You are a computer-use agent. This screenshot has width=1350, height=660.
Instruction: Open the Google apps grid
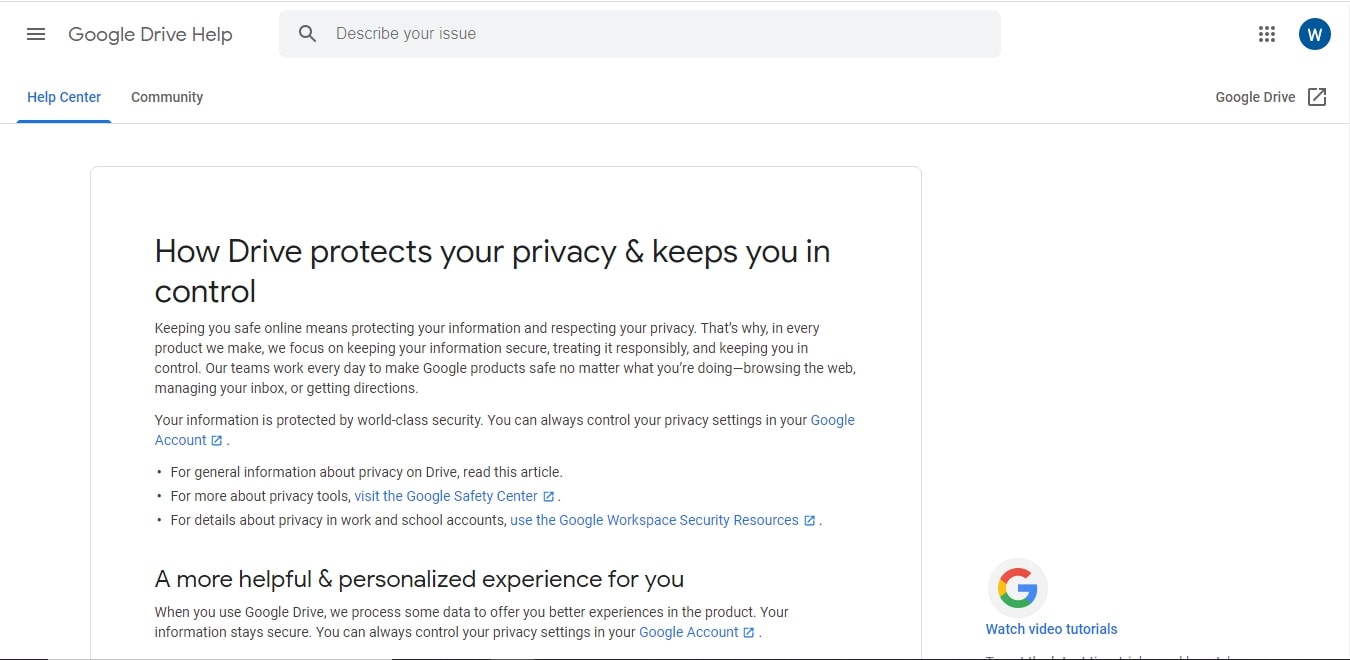pyautogui.click(x=1267, y=33)
